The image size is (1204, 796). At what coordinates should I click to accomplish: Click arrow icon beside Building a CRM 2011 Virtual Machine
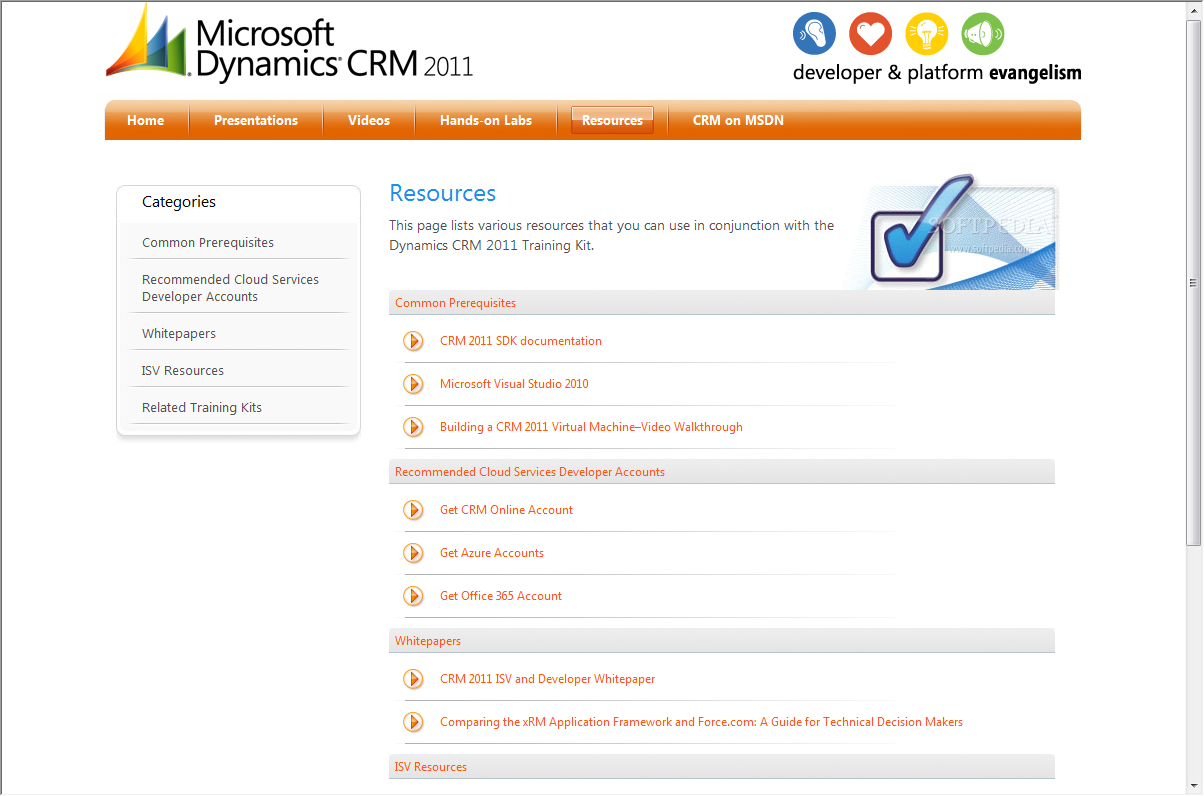tap(413, 427)
